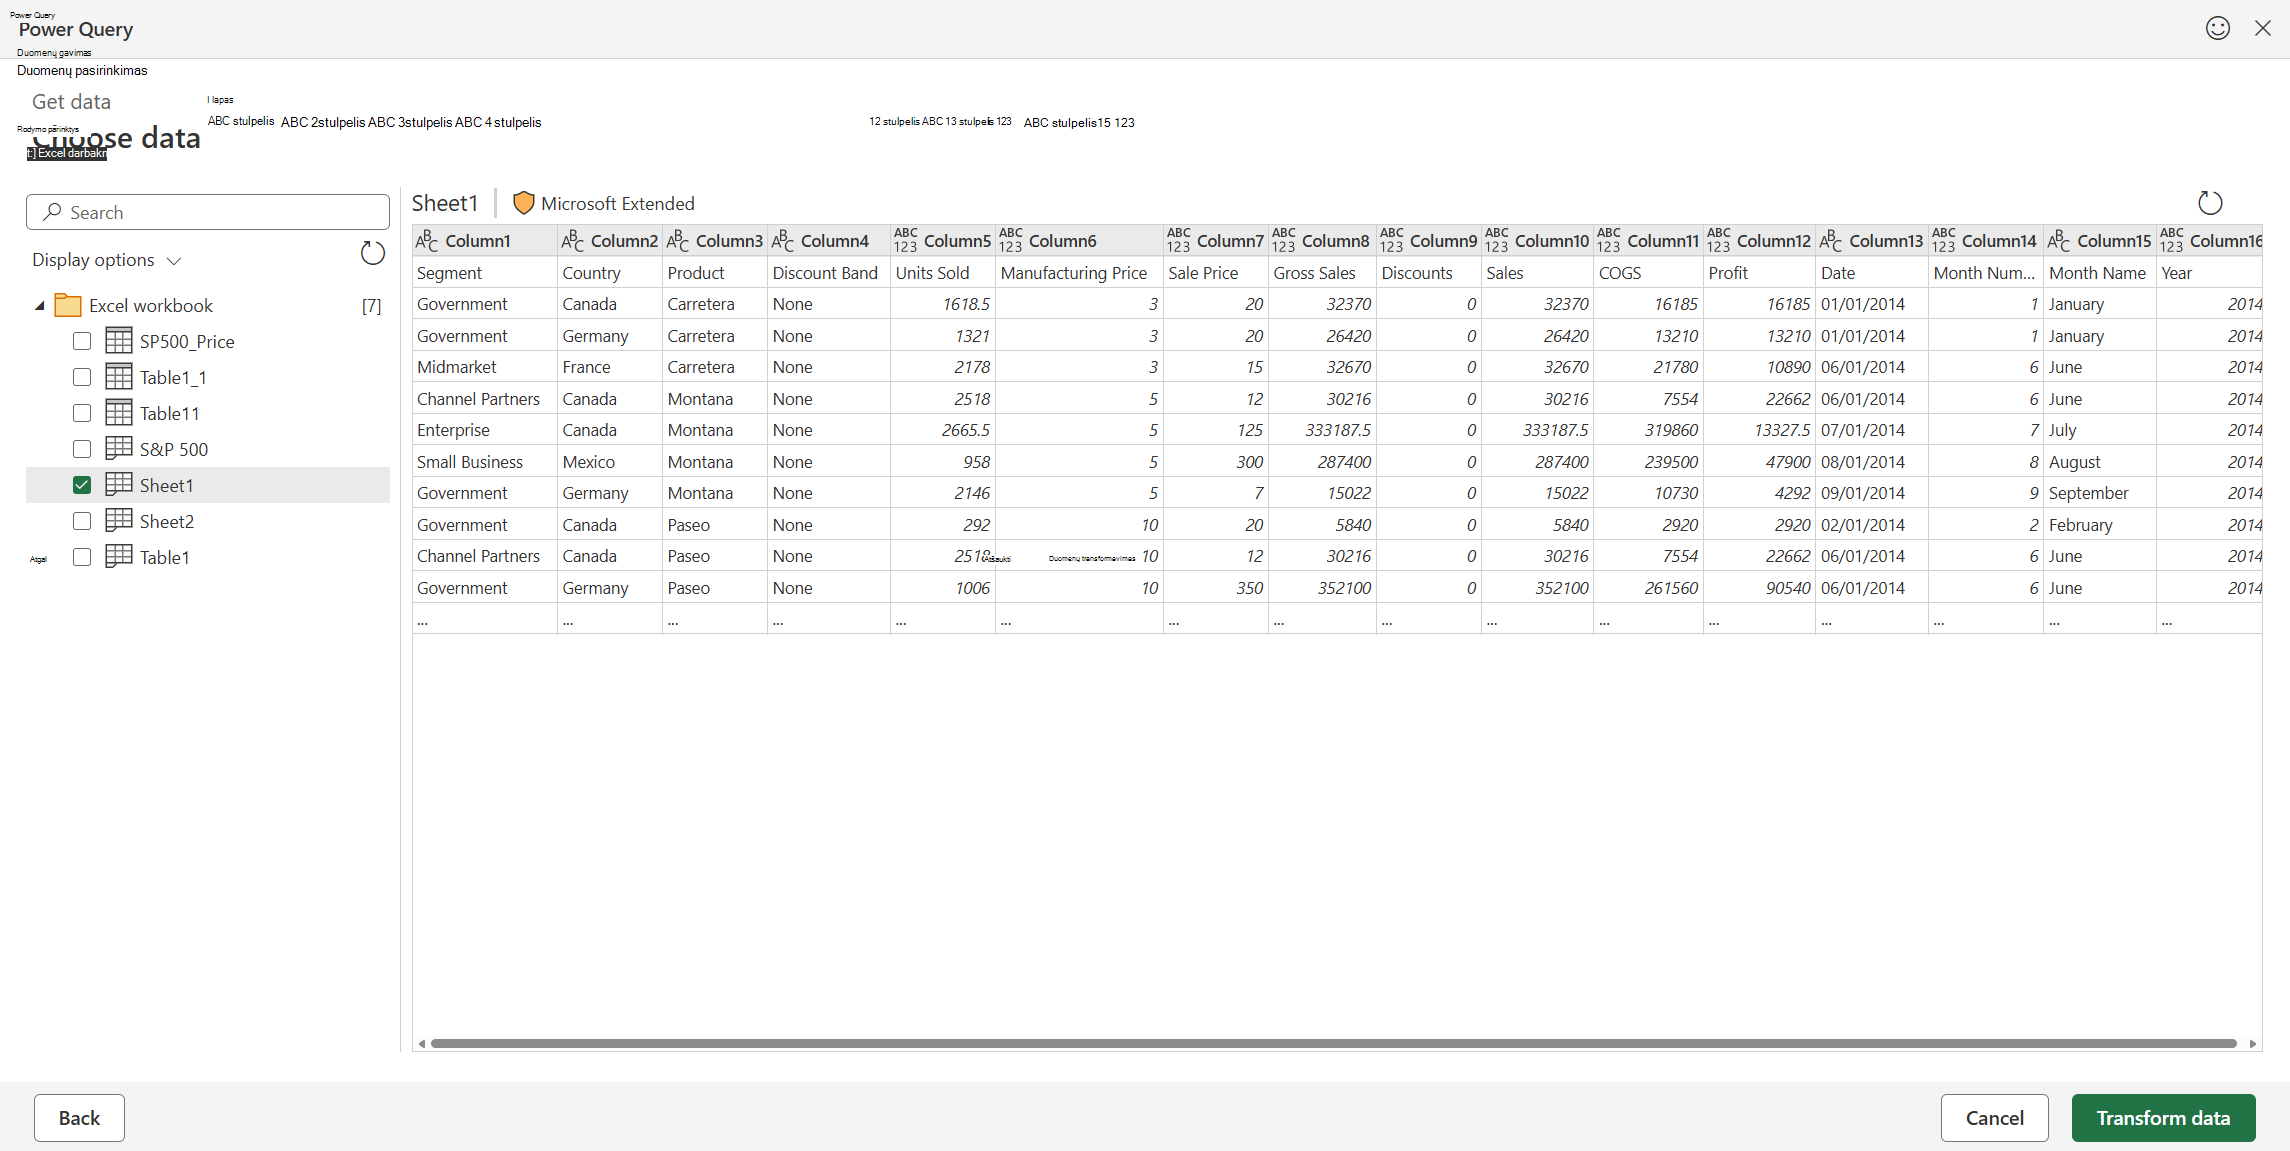Viewport: 2290px width, 1151px height.
Task: Select the Column9 header
Action: 1428,241
